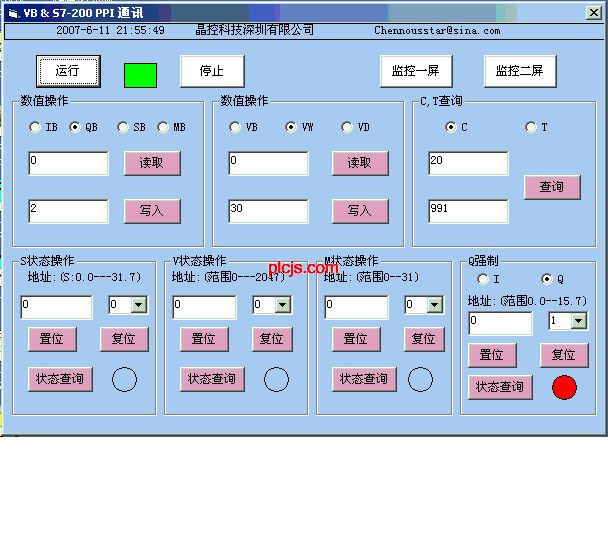Click 复位 in Q强制 group

point(564,355)
